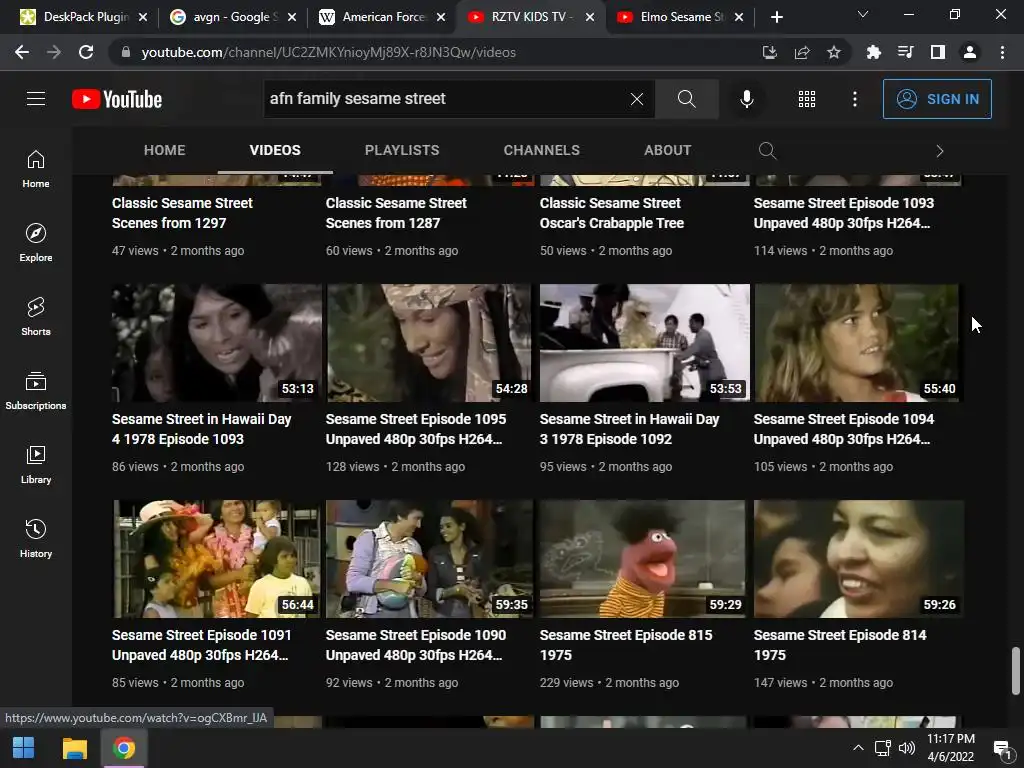1024x768 pixels.
Task: Open the Chrome profile avatar icon
Action: [970, 52]
